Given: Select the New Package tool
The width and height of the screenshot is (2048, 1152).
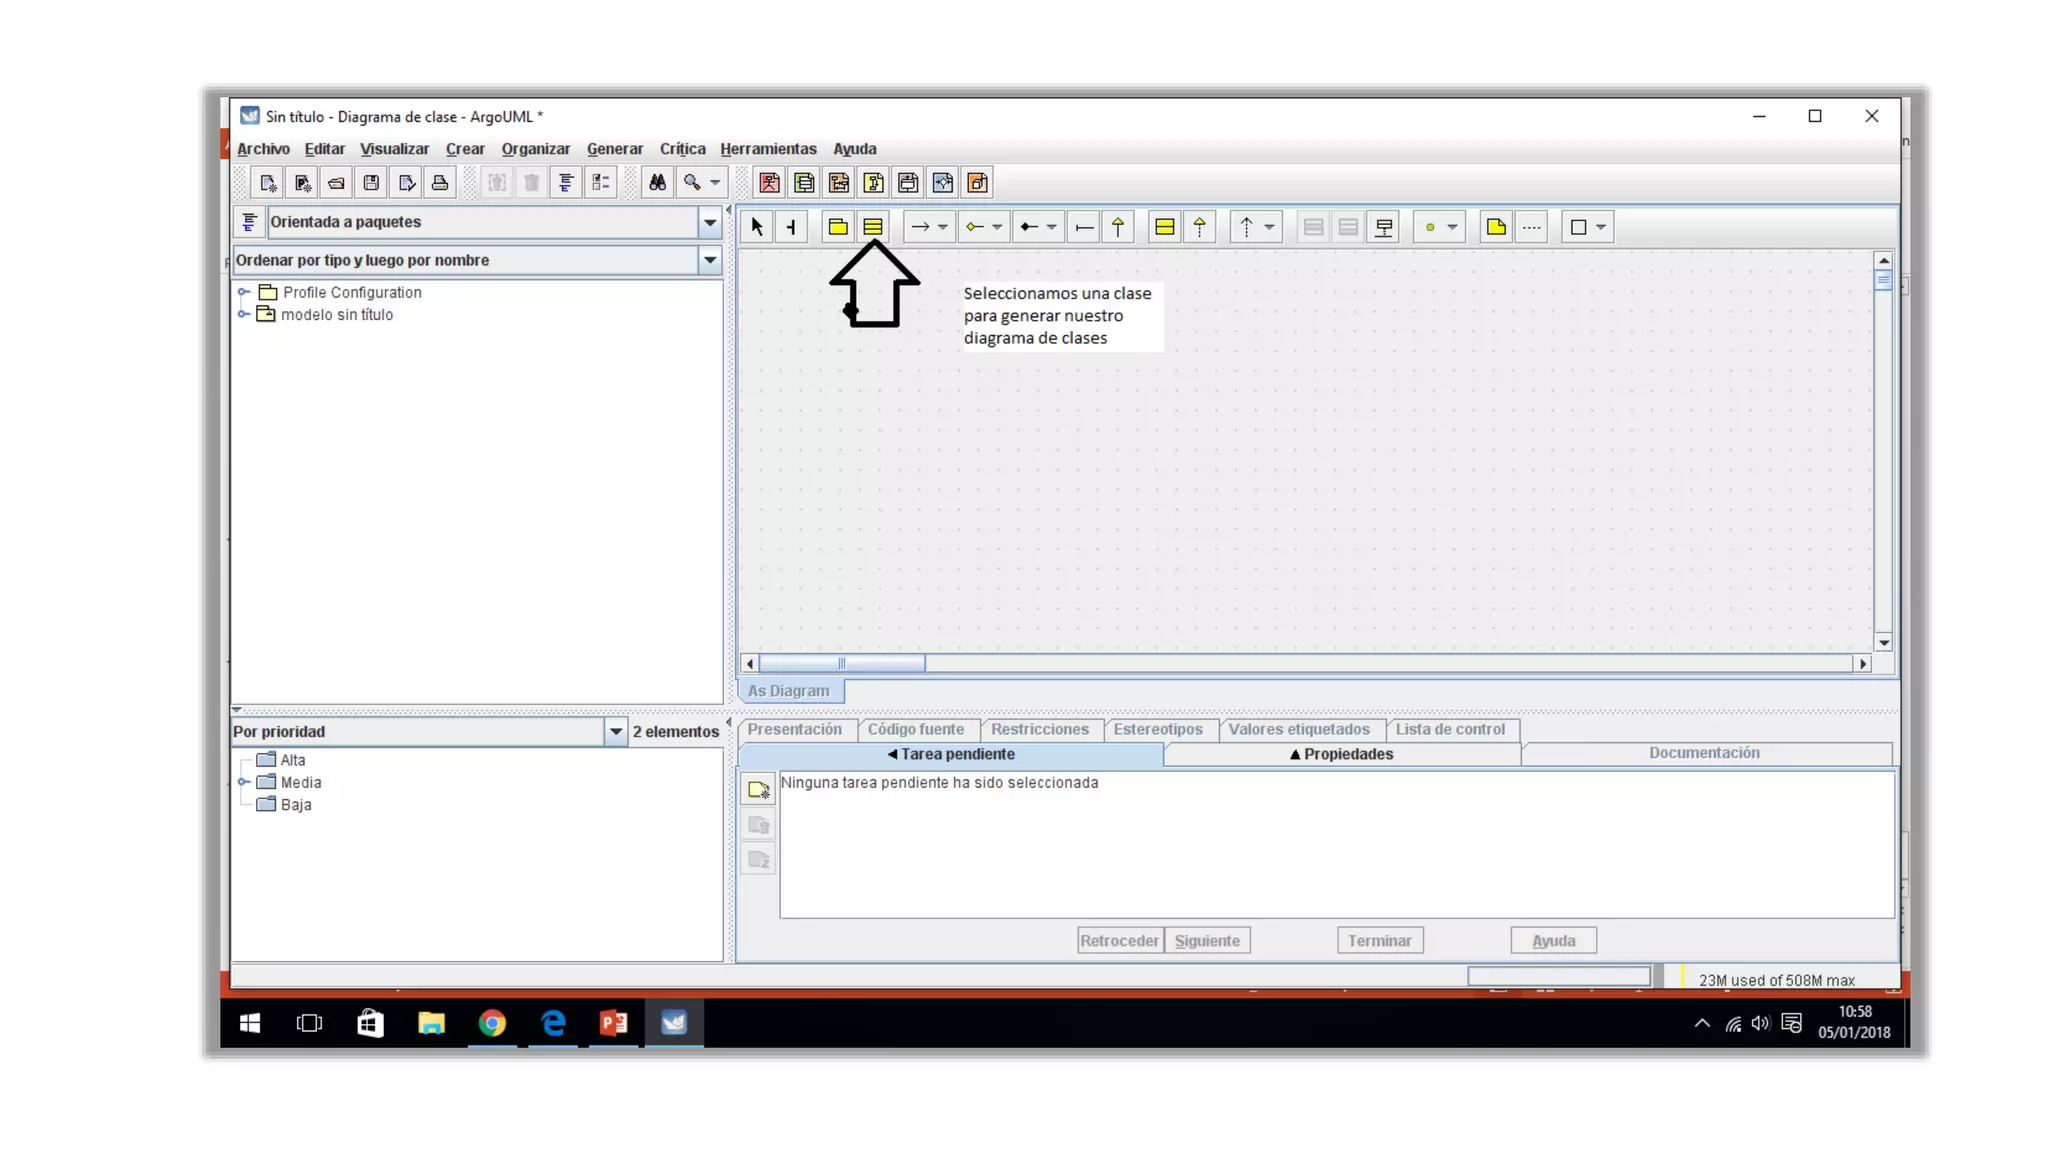Looking at the screenshot, I should [838, 227].
